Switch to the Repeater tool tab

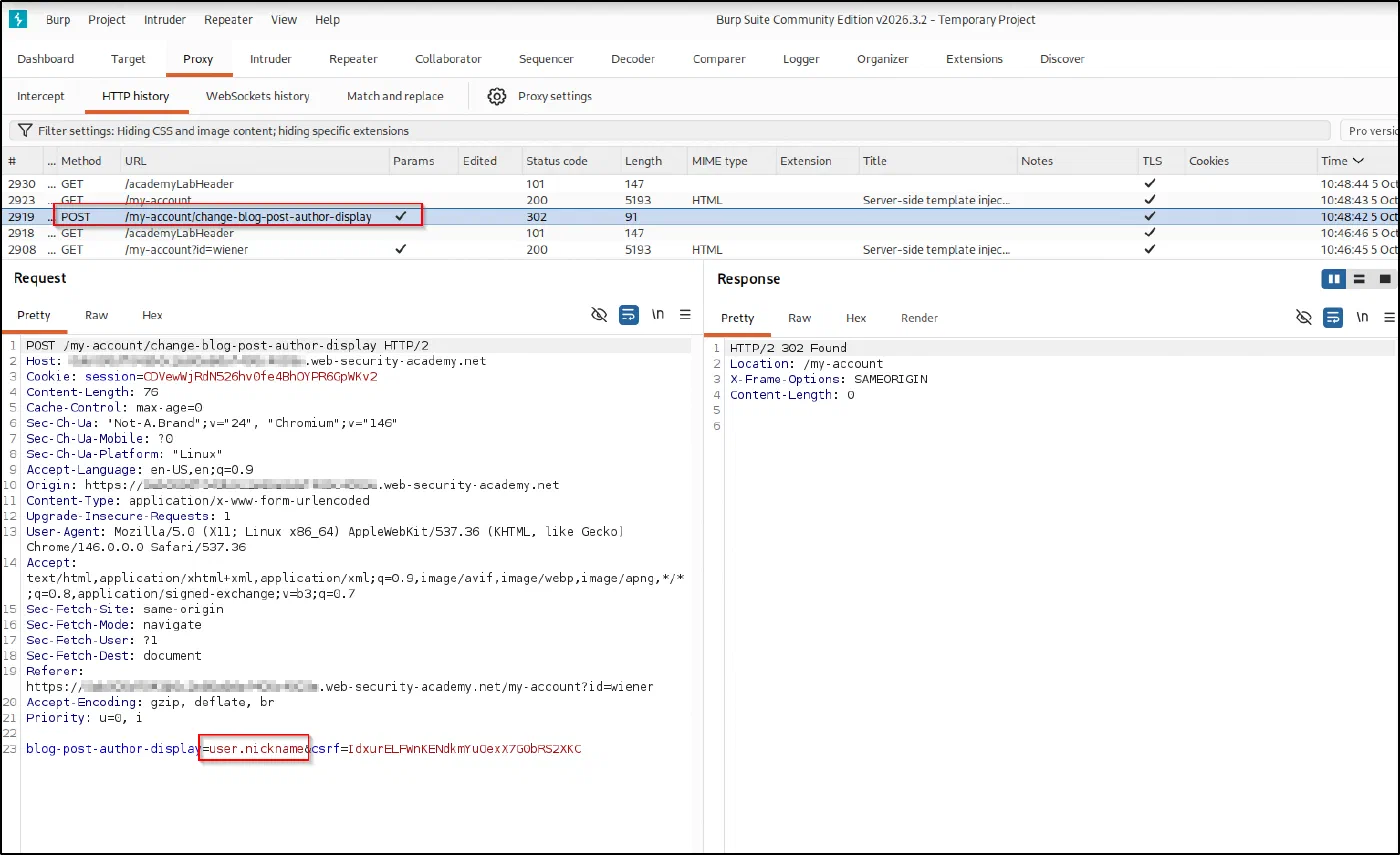coord(354,59)
